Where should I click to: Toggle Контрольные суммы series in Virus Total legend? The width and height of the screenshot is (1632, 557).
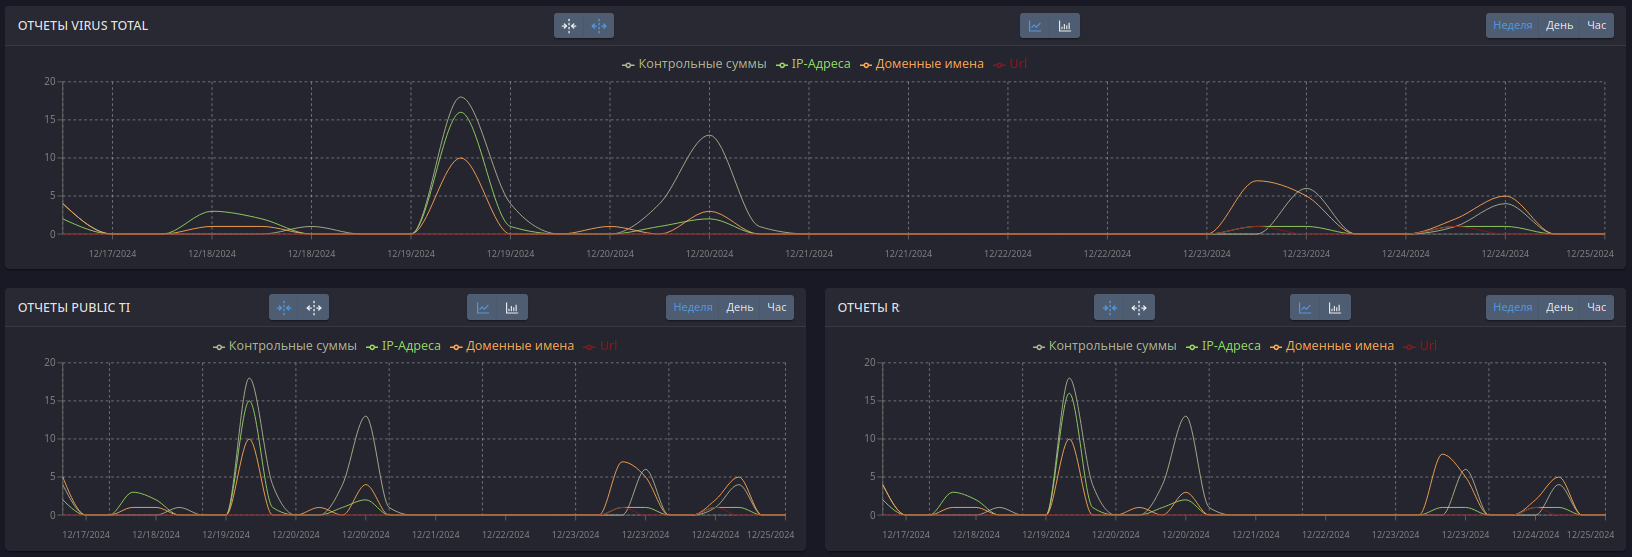click(694, 64)
